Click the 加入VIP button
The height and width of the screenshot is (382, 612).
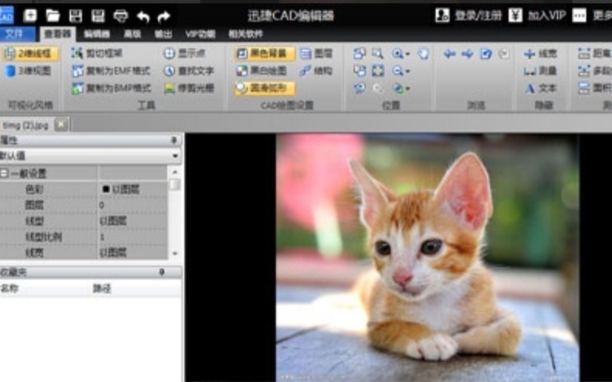(537, 16)
